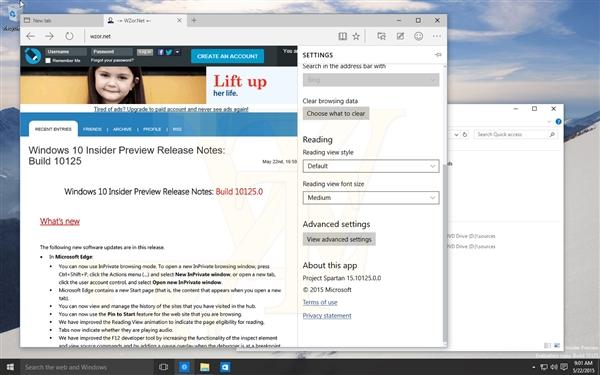Open Reading view book icon

(x=342, y=36)
